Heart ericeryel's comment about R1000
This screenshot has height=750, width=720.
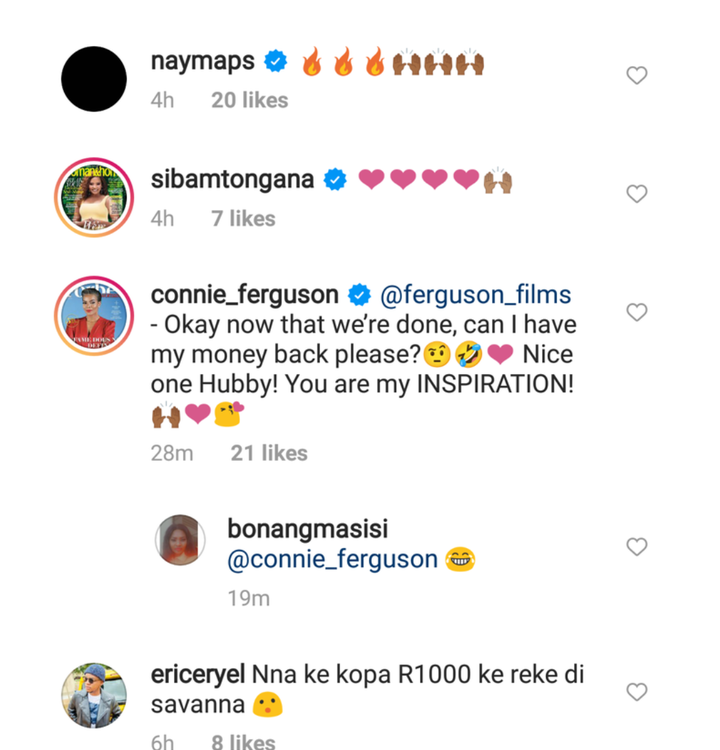click(636, 692)
